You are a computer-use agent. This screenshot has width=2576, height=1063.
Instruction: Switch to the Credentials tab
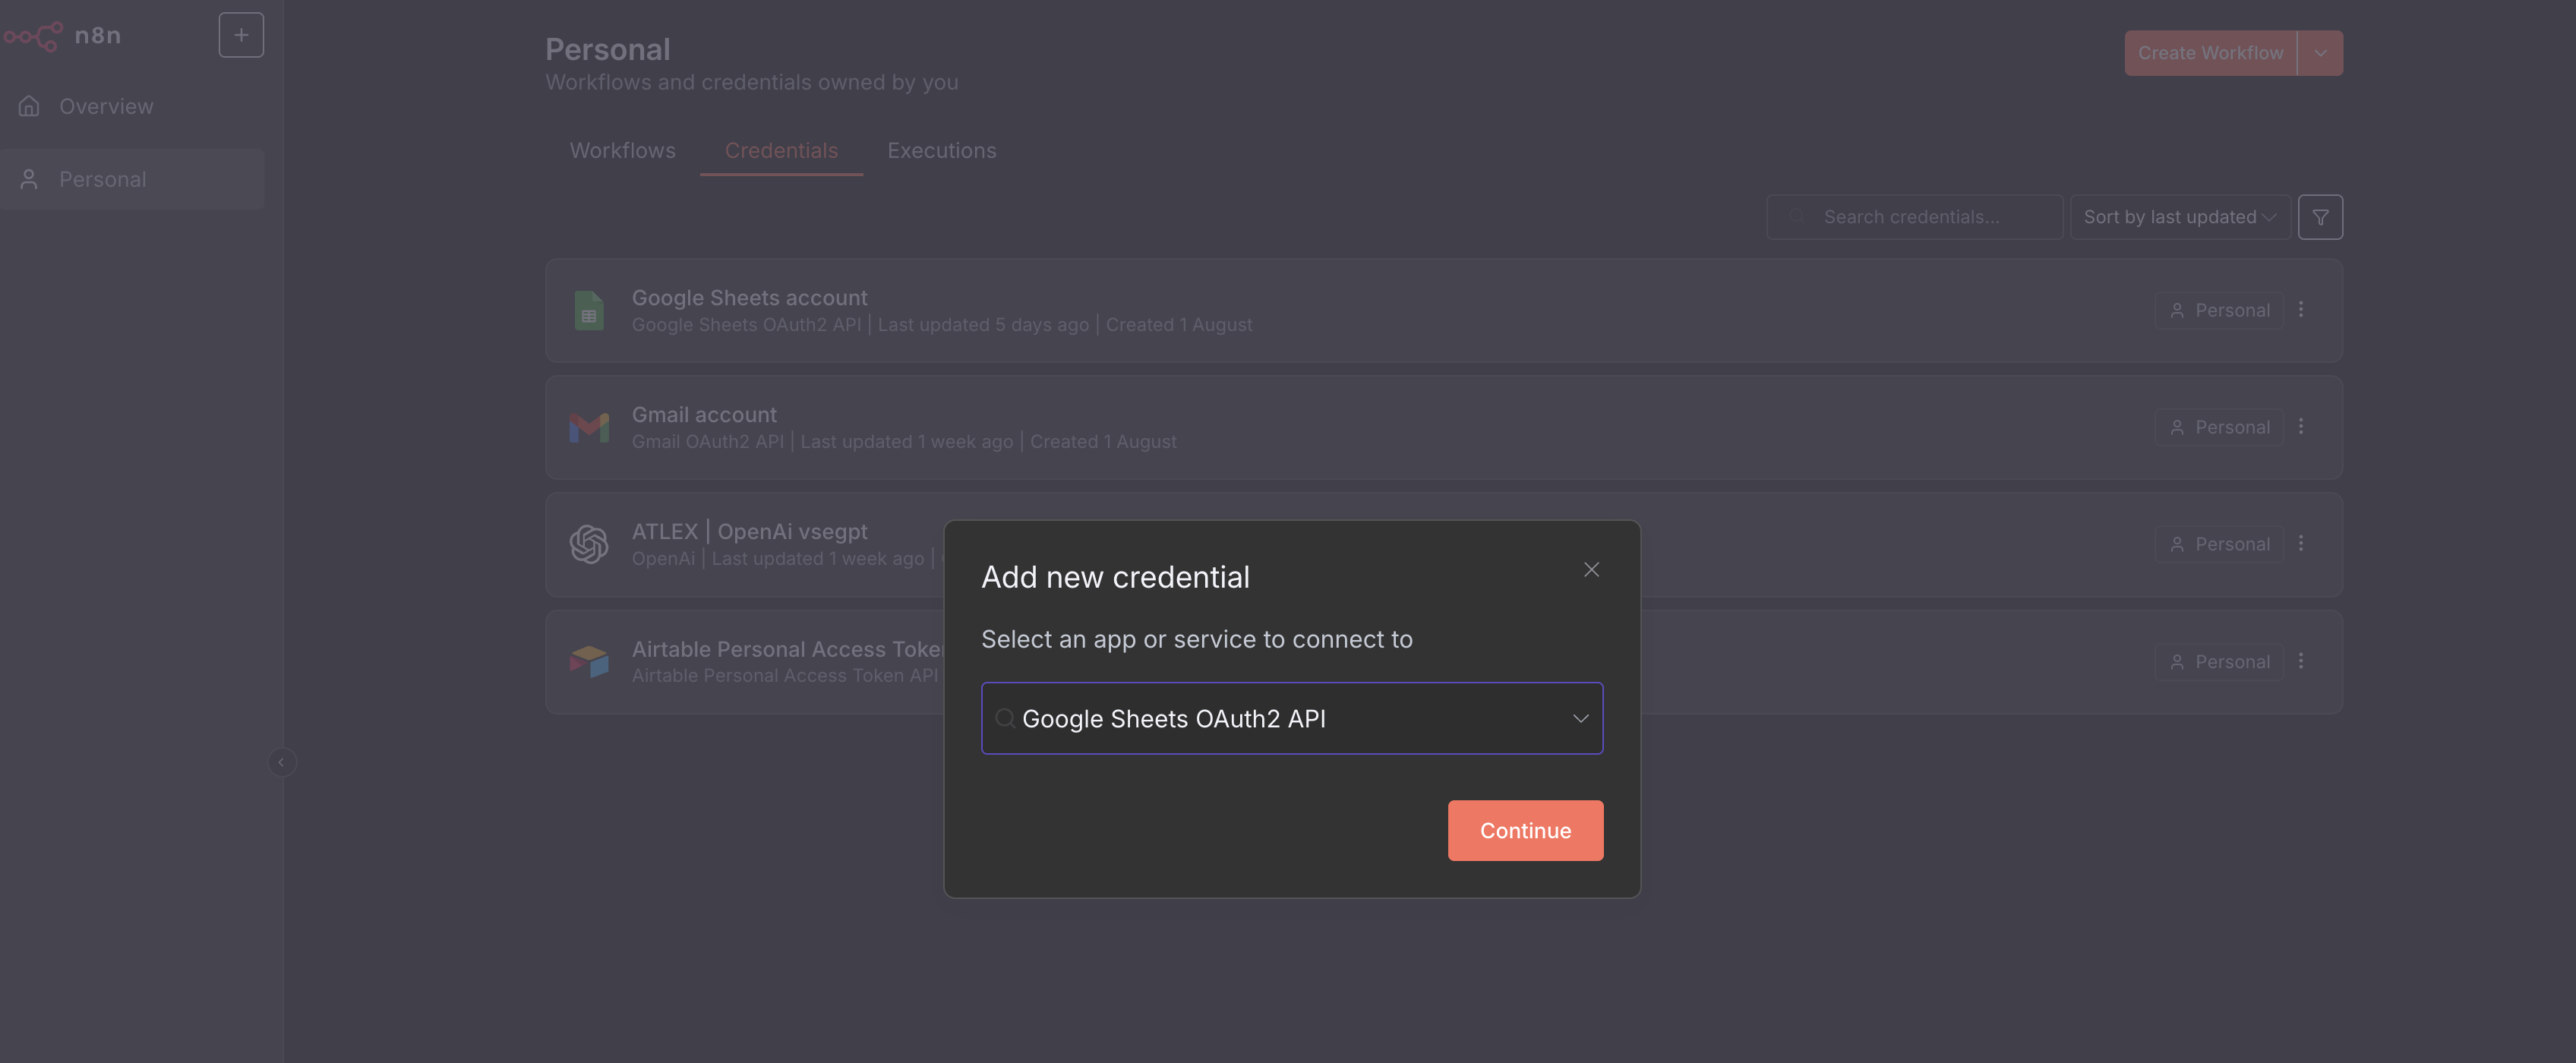[x=781, y=151]
